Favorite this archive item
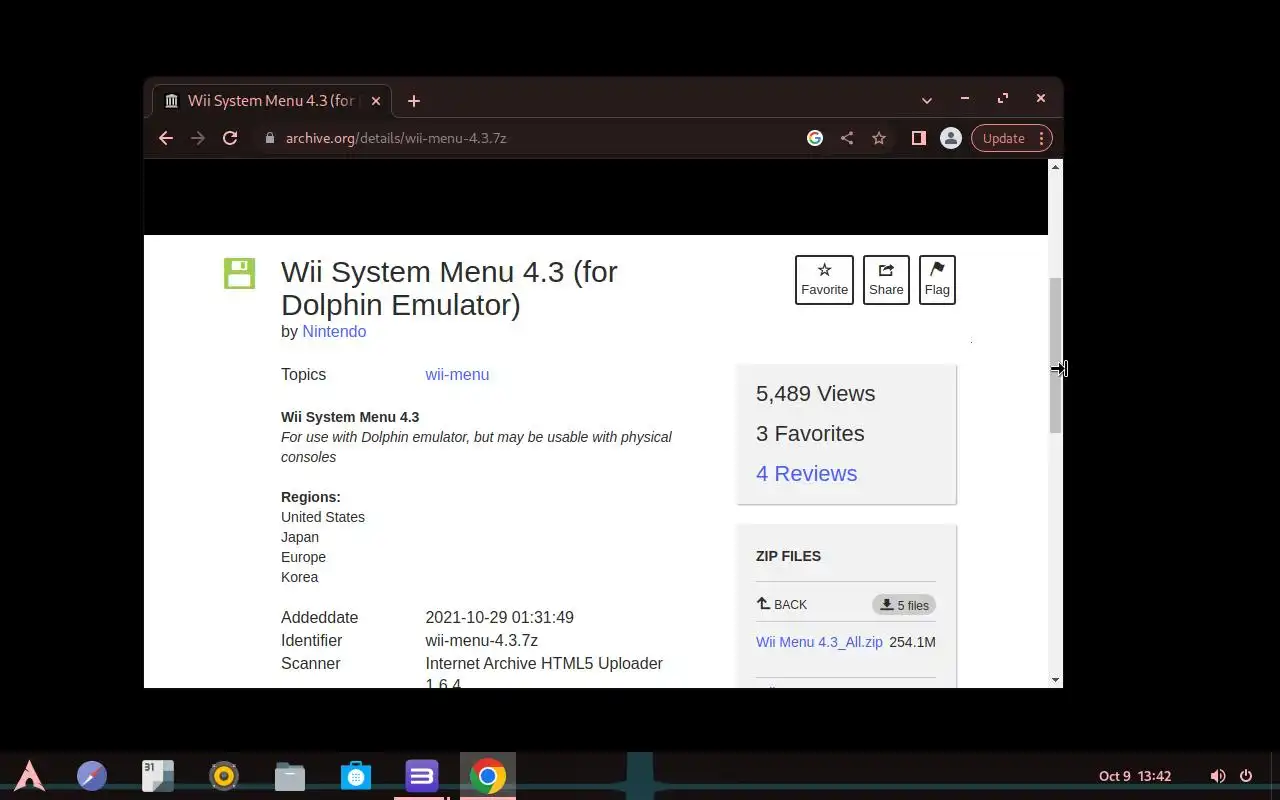Viewport: 1280px width, 800px height. [x=824, y=280]
